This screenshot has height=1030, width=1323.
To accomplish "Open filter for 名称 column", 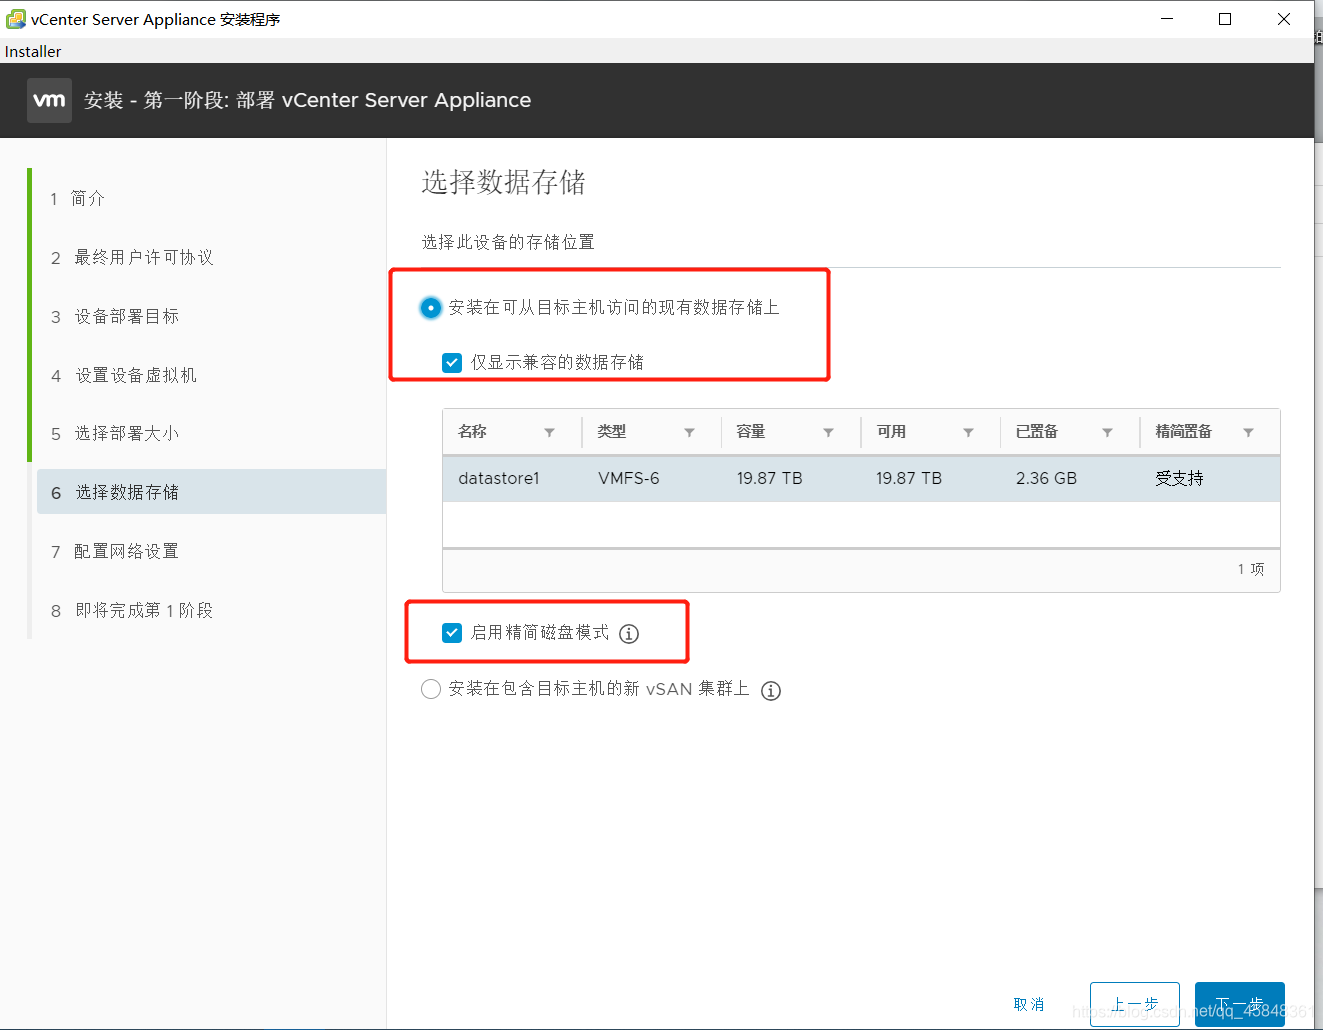I will tap(549, 433).
